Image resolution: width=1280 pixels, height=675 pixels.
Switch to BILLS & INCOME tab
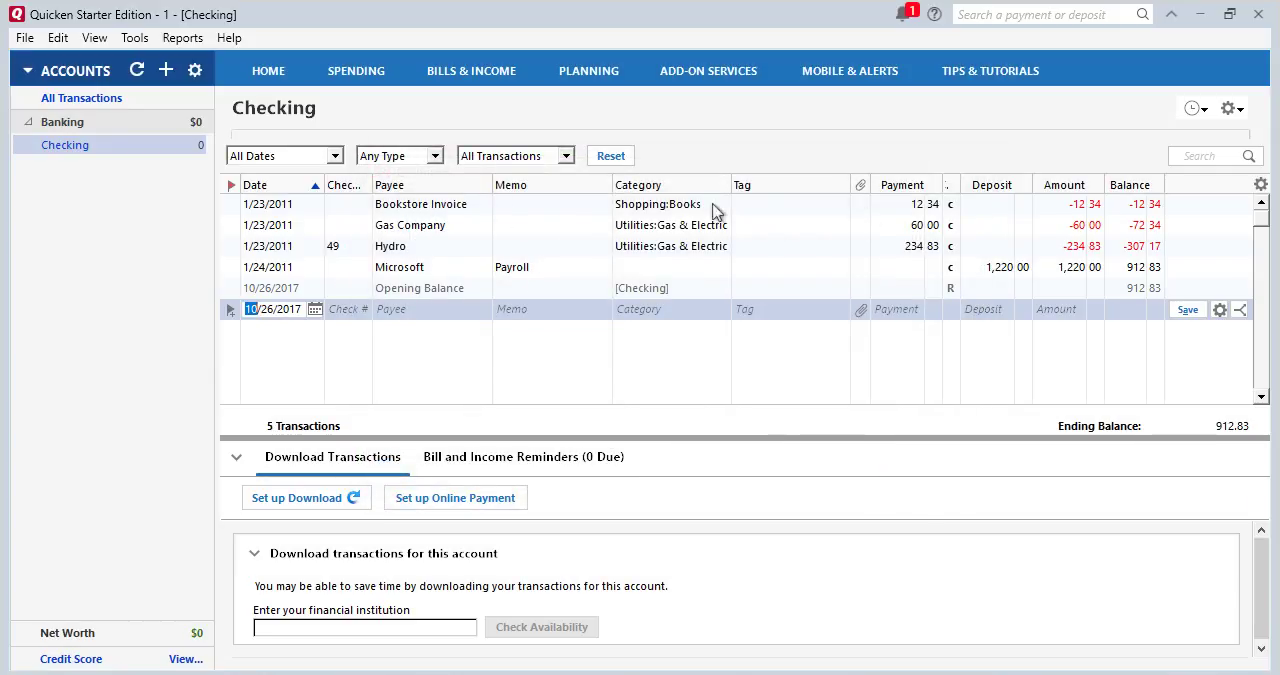(x=471, y=71)
